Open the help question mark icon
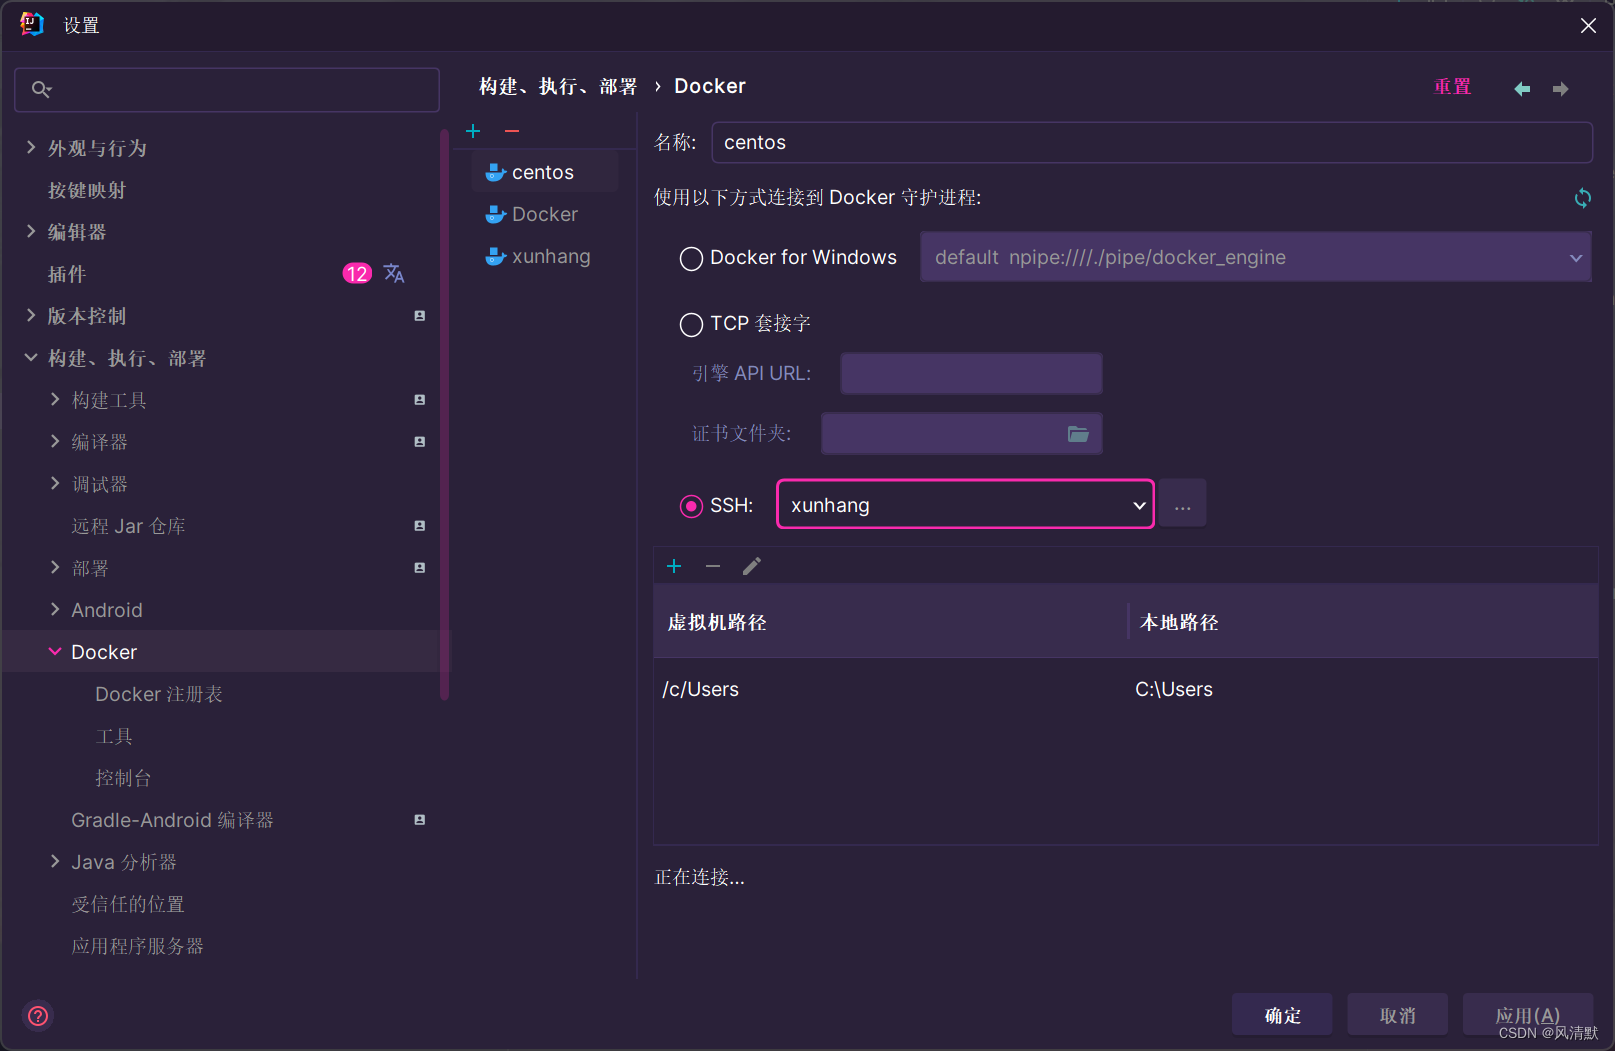This screenshot has height=1051, width=1615. [37, 1015]
